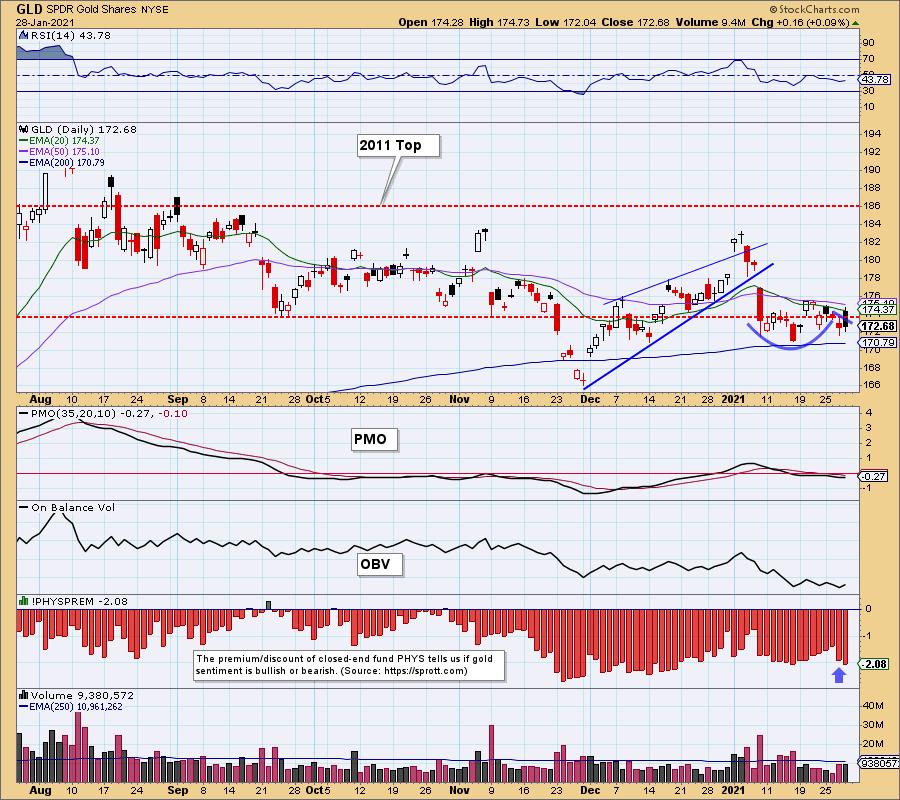Click the 194 price axis label
This screenshot has height=800, width=900.
pos(872,134)
